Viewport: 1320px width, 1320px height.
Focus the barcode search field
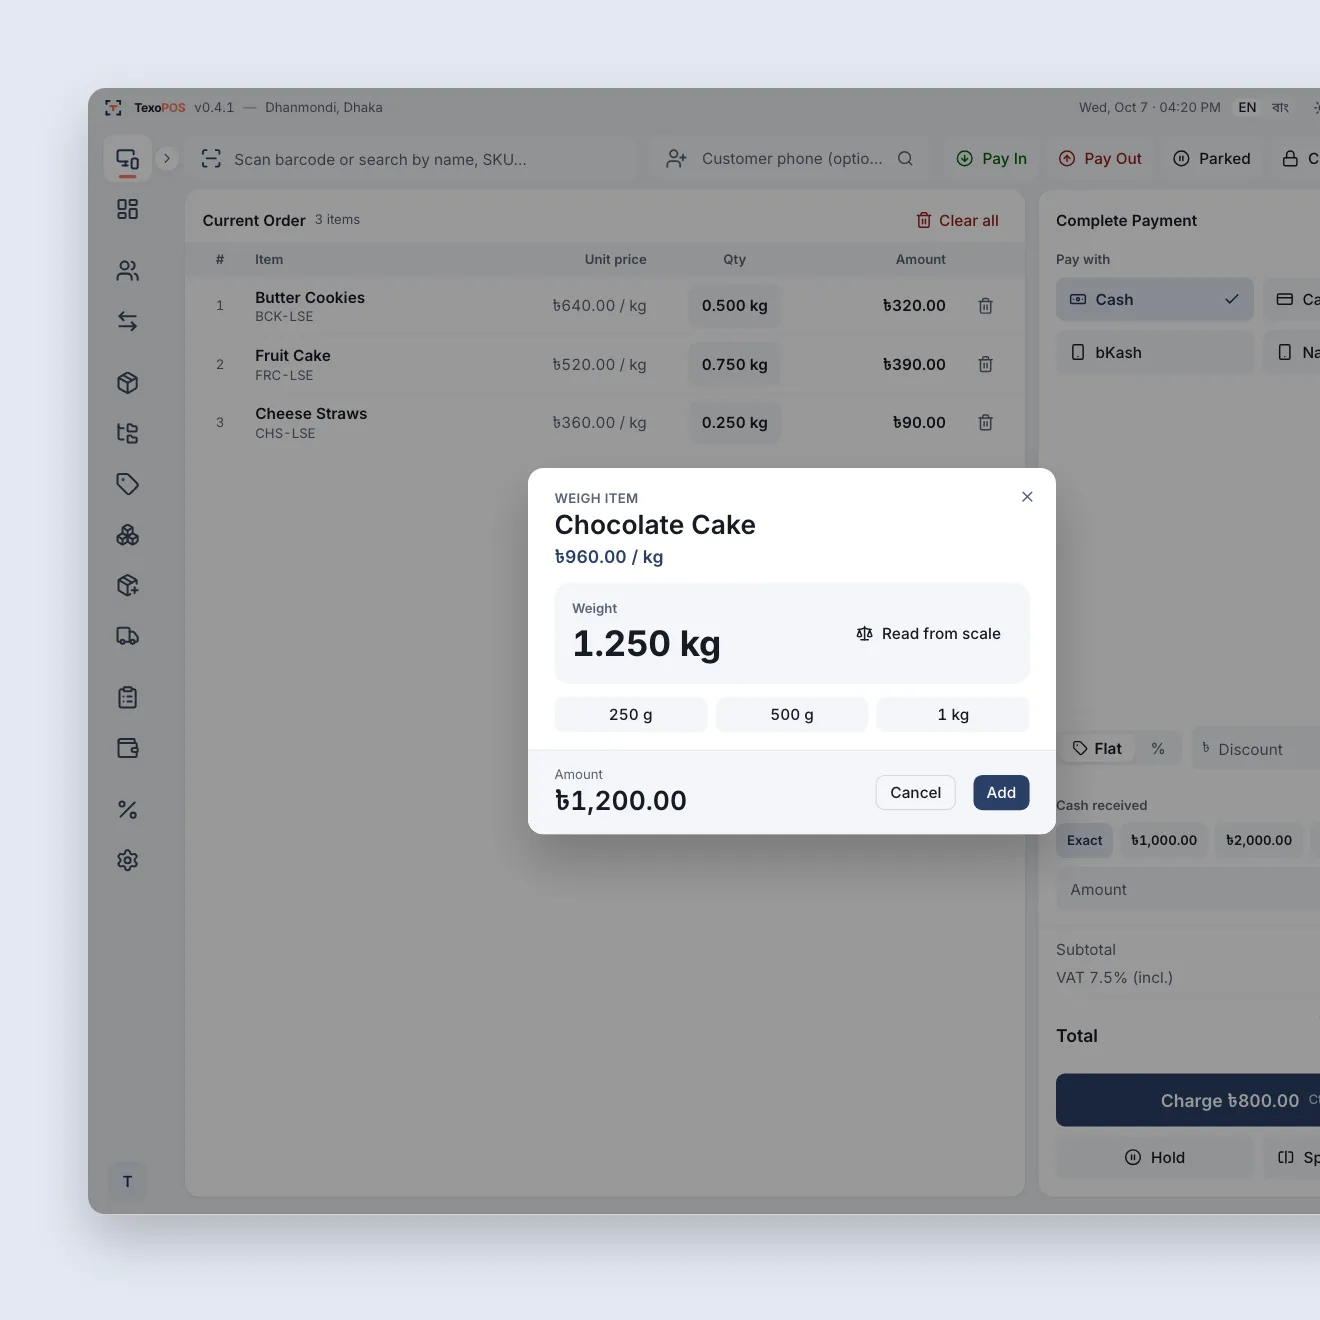coord(411,159)
